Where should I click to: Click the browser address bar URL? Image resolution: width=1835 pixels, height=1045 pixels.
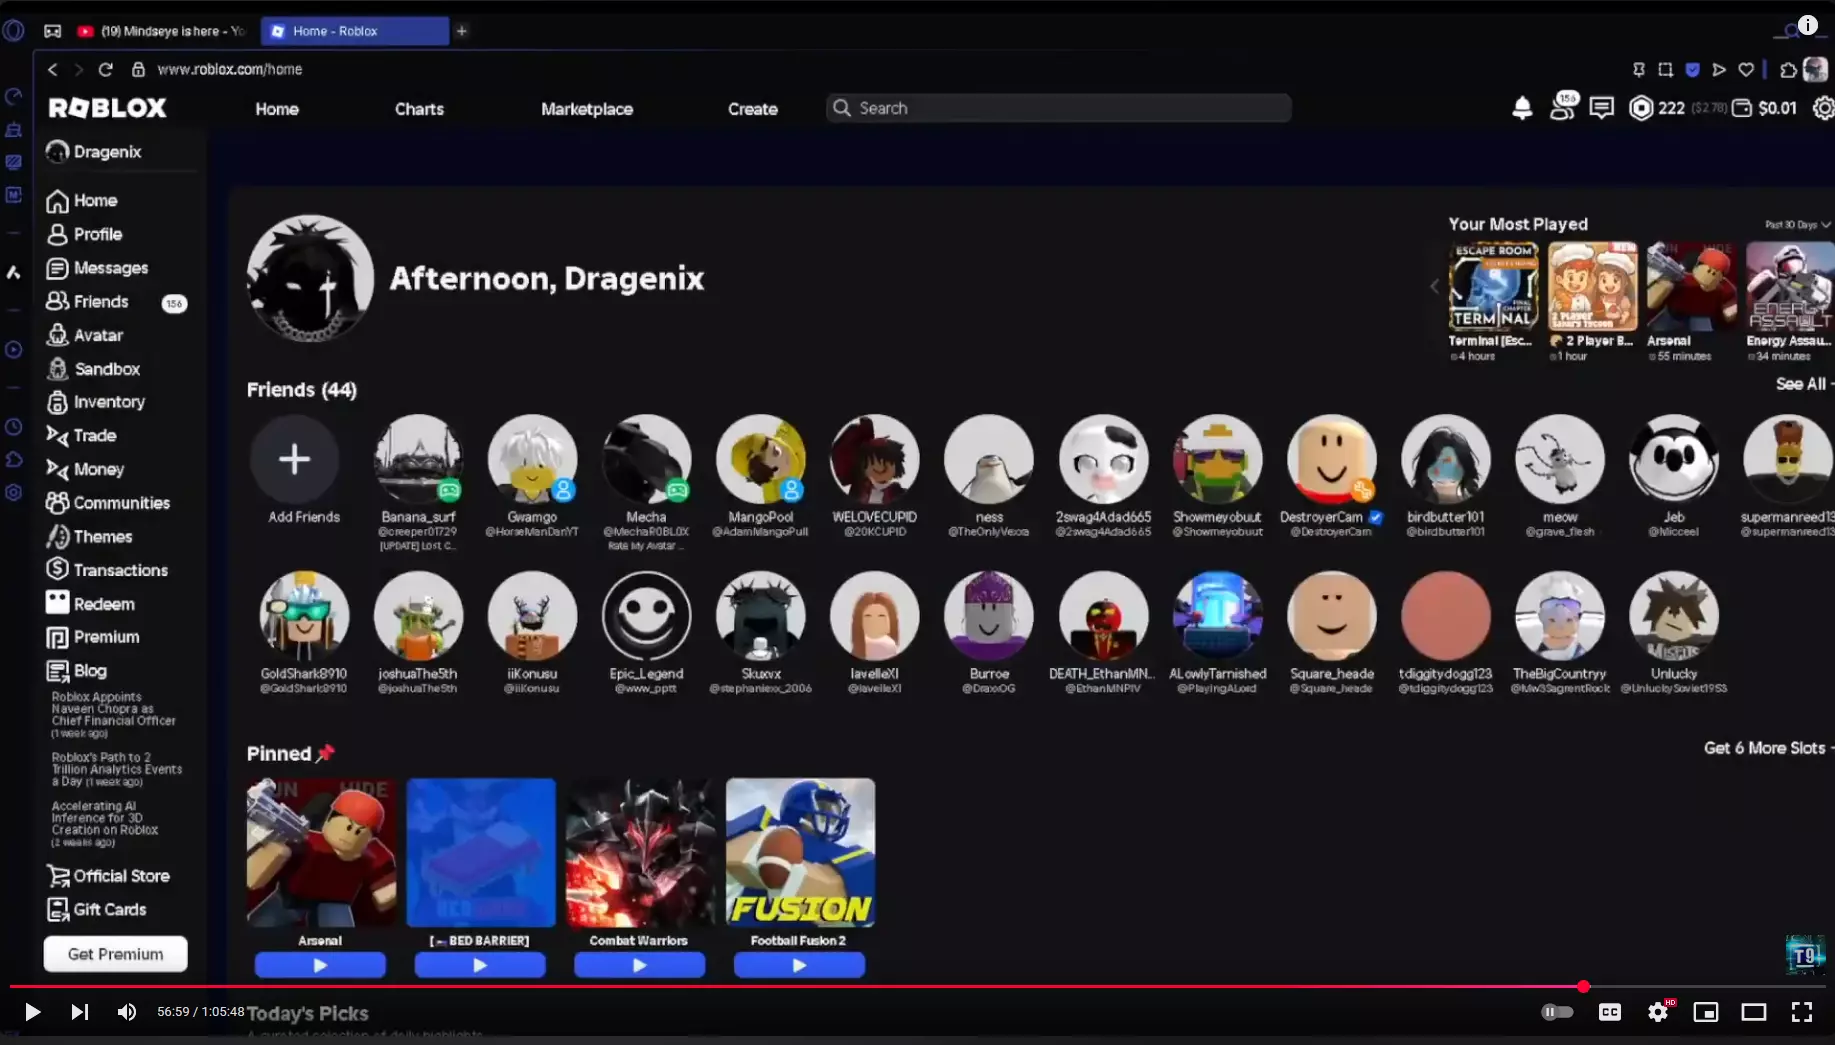pyautogui.click(x=230, y=69)
